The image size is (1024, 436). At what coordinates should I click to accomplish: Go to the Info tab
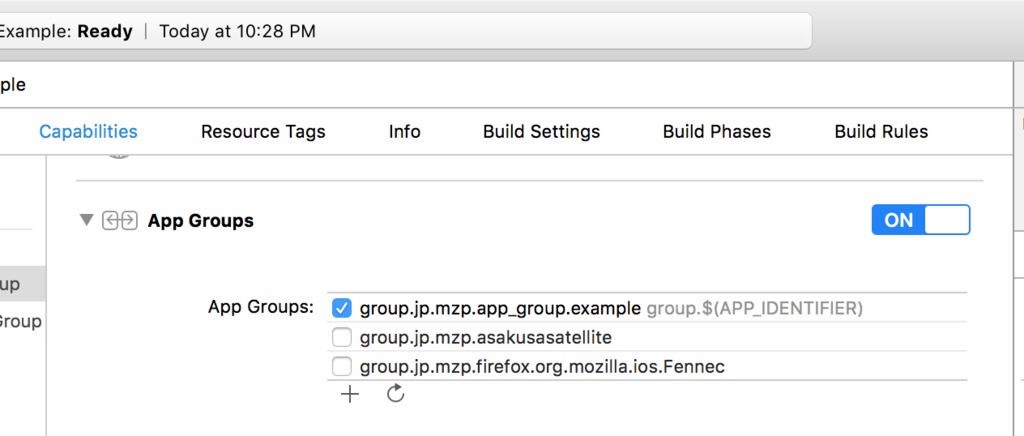coord(404,132)
